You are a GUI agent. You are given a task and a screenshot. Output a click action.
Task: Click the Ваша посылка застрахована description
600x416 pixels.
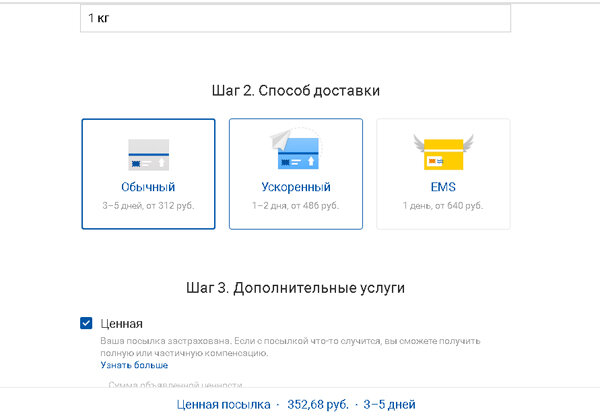click(290, 347)
